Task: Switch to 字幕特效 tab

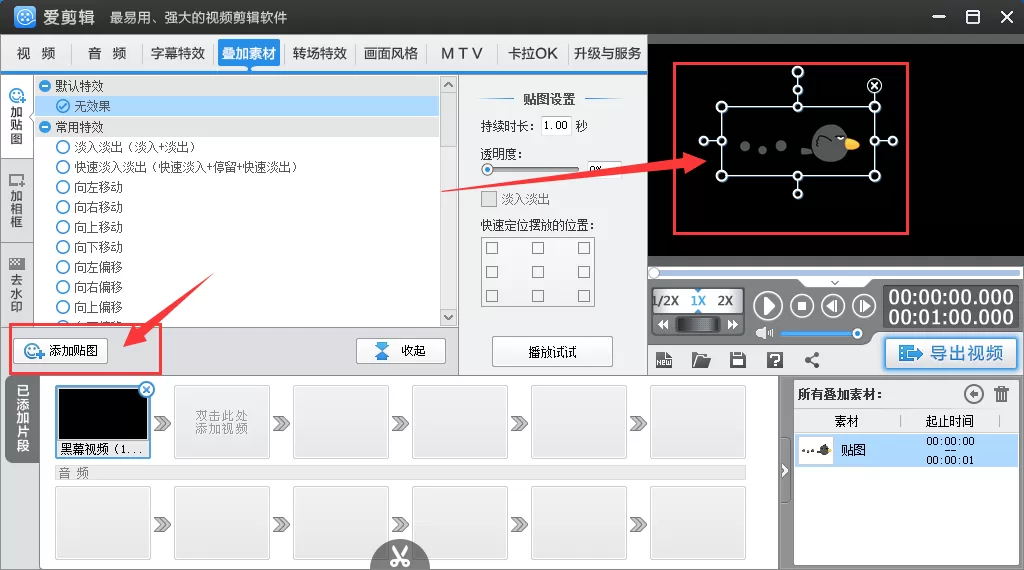Action: 178,54
